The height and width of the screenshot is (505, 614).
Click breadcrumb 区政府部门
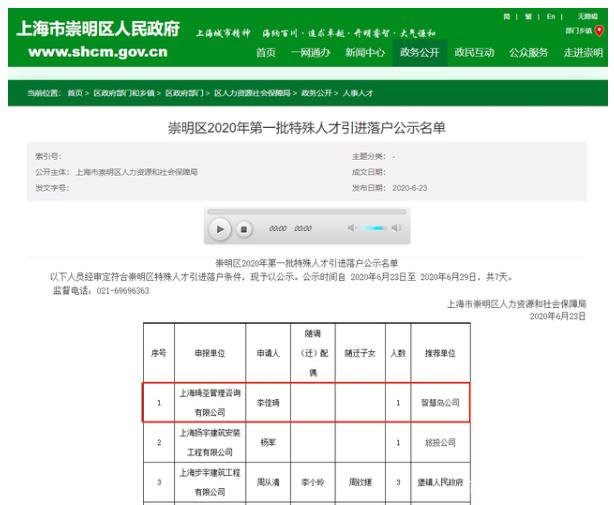pos(184,93)
